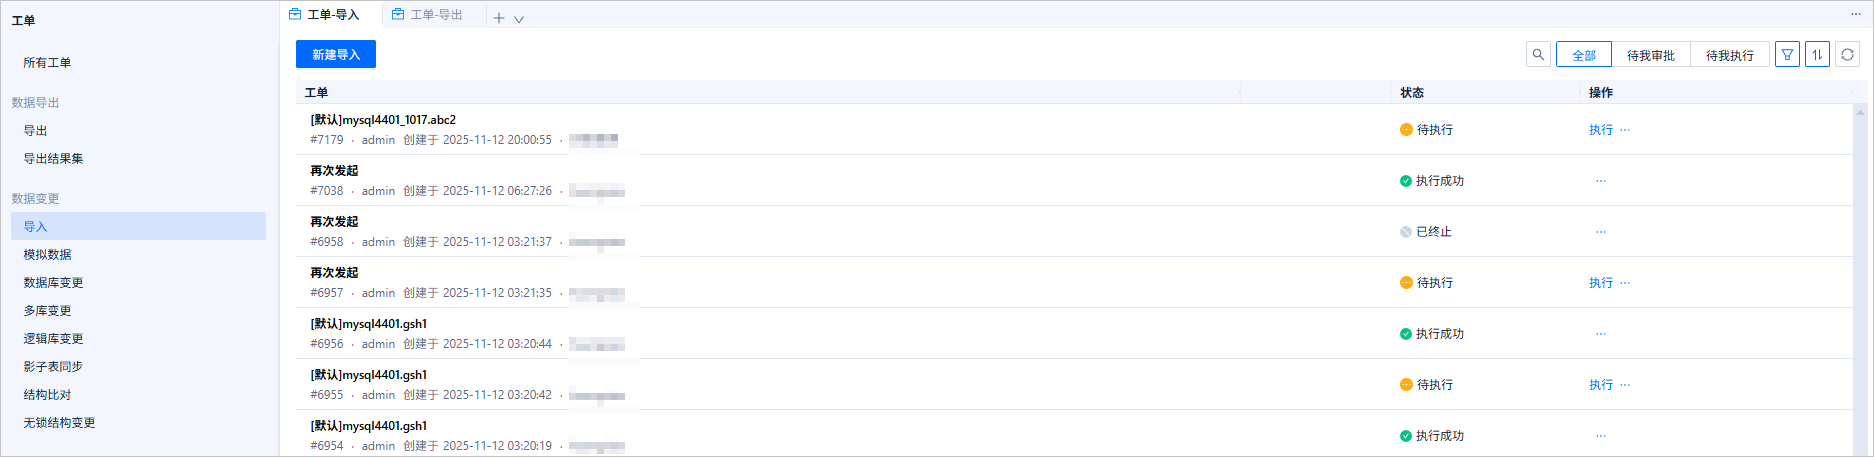Screen dimensions: 1874x457
Task: Click the plus icon to add tab
Action: click(499, 17)
